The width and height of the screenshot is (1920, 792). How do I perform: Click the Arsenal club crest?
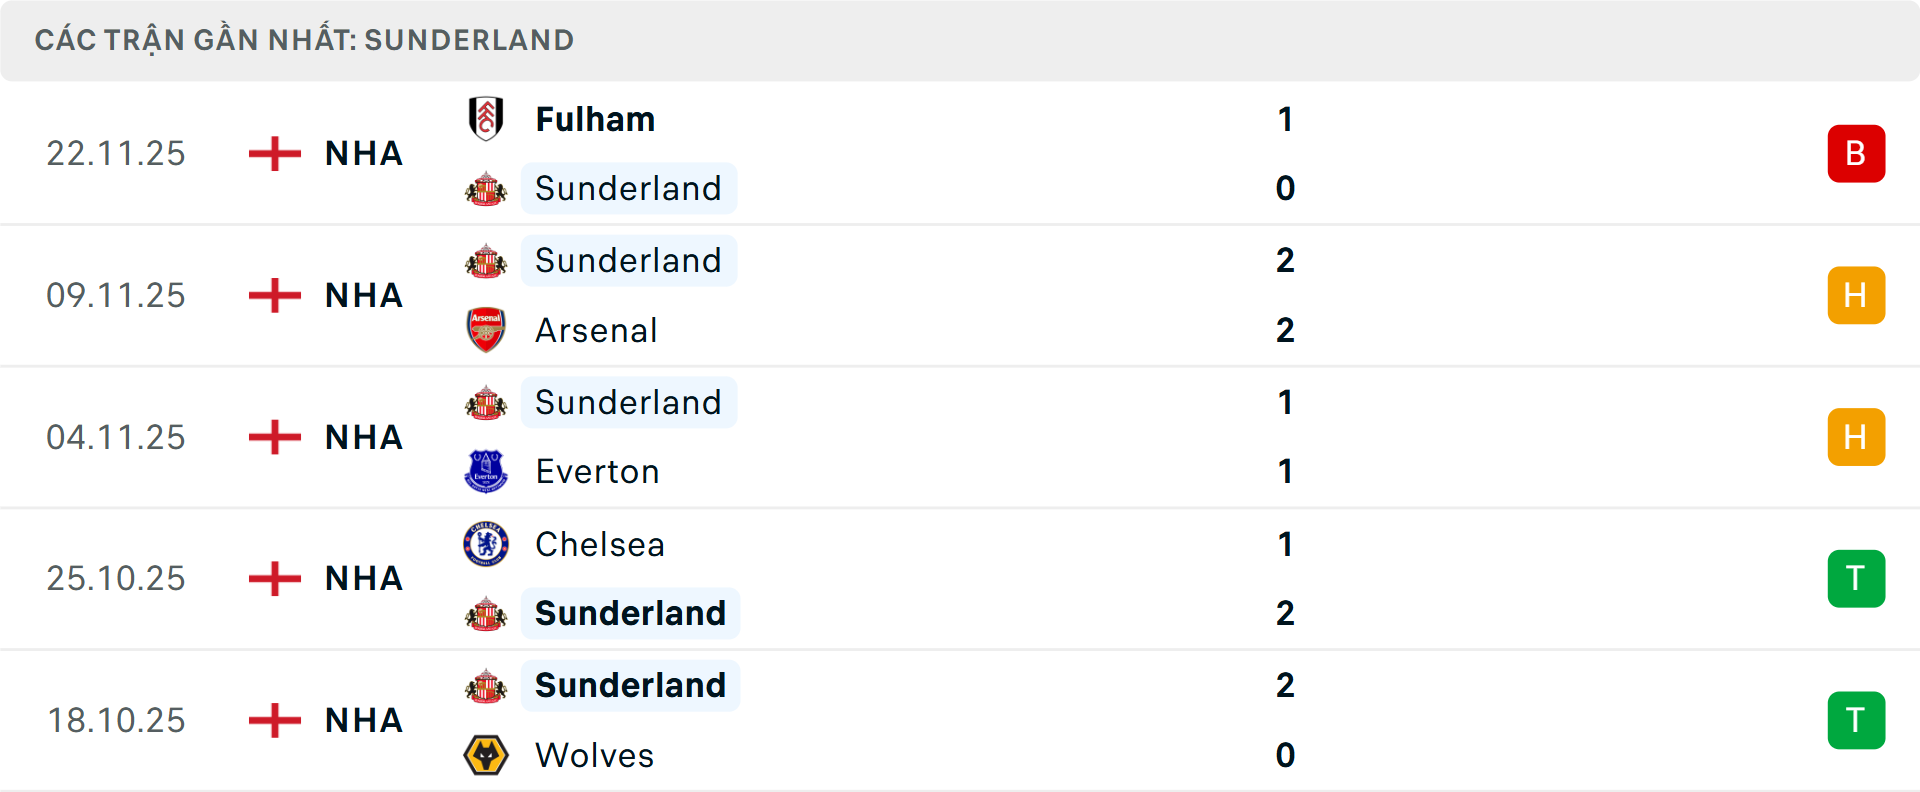coord(486,330)
